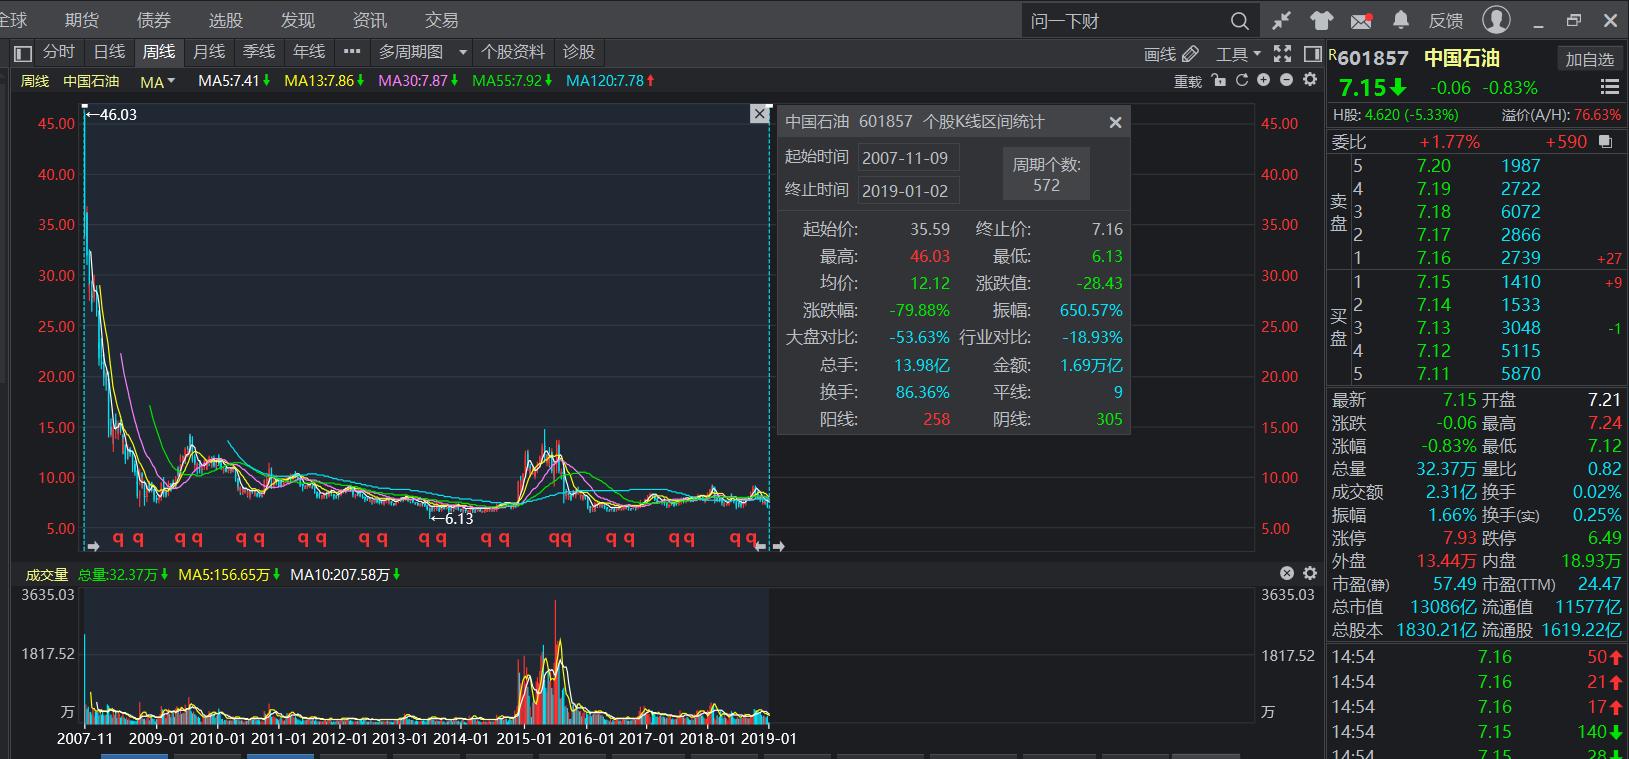Open main chart settings gear
Screen dimensions: 1629x759
pyautogui.click(x=1310, y=80)
